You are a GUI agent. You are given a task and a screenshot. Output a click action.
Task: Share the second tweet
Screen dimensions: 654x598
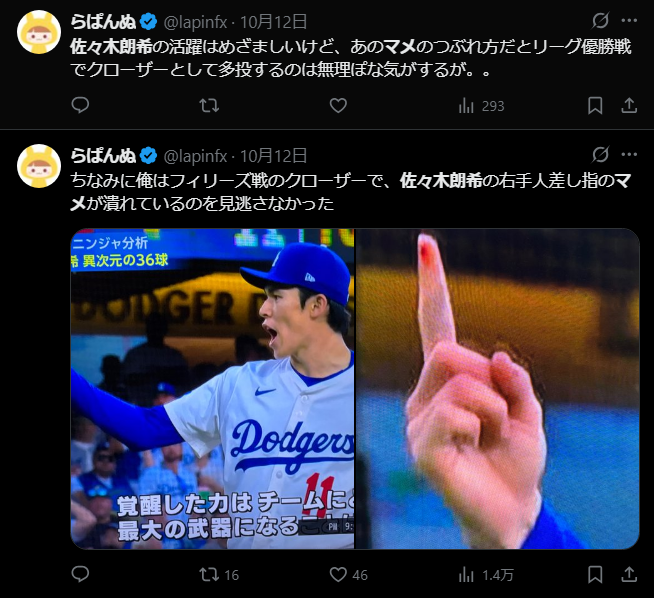tap(629, 575)
